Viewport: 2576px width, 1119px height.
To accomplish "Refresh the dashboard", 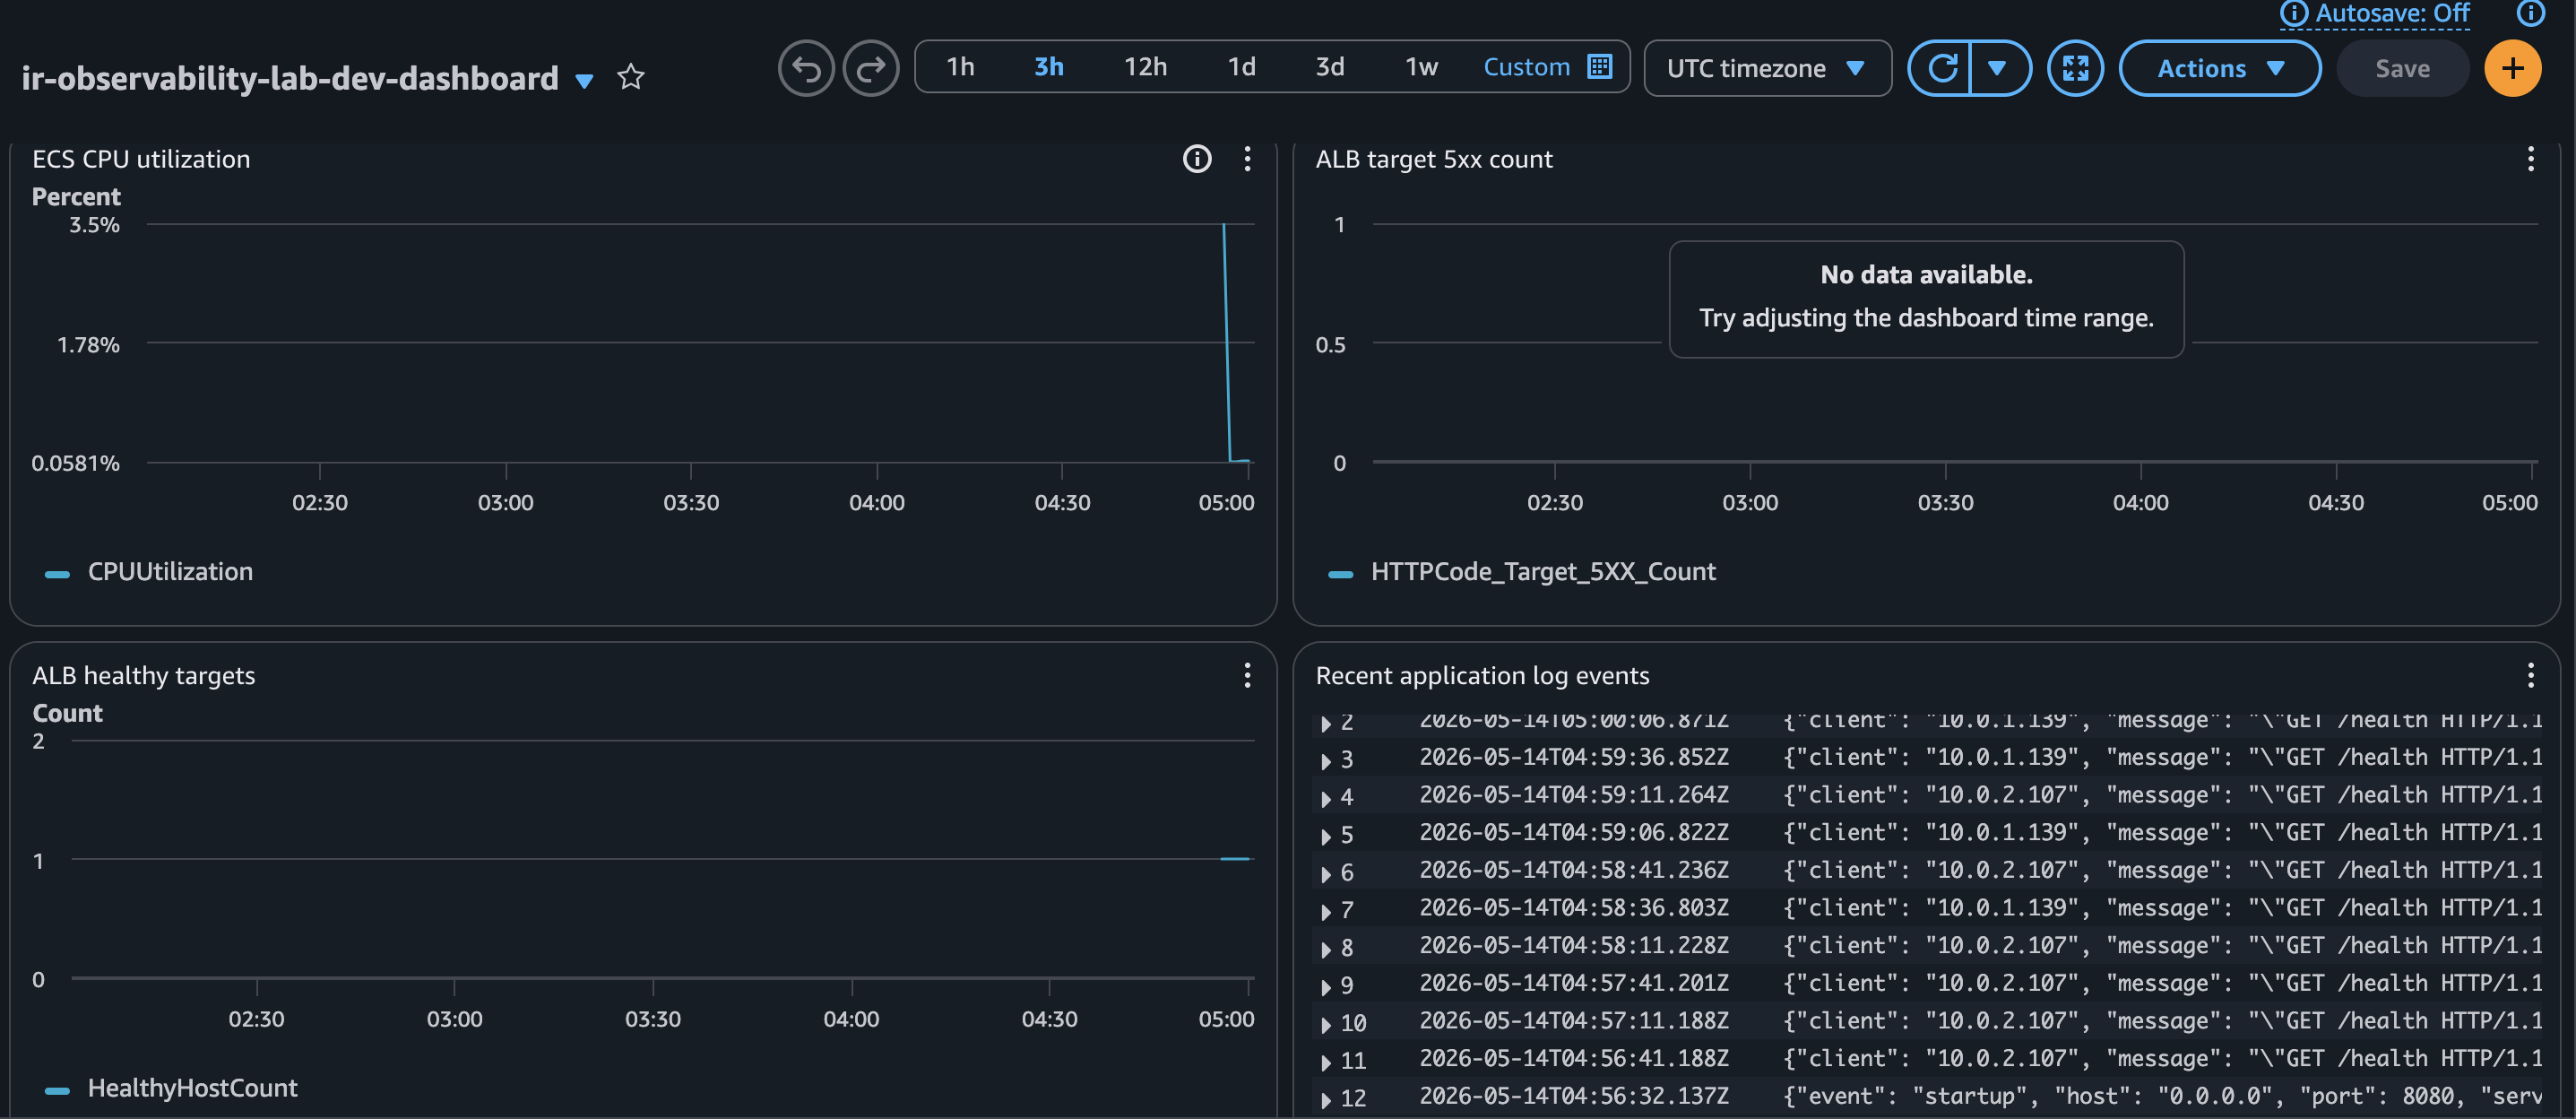I will pos(1940,68).
